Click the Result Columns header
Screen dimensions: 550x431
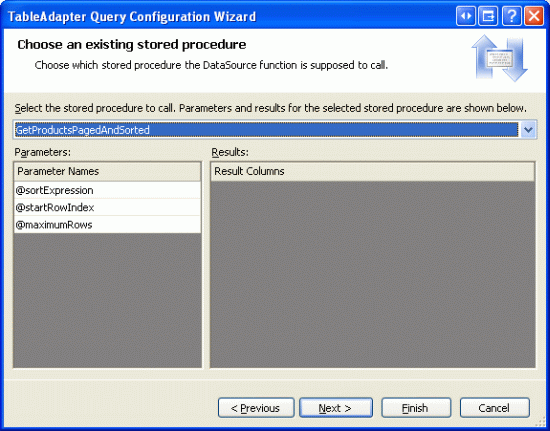click(373, 171)
